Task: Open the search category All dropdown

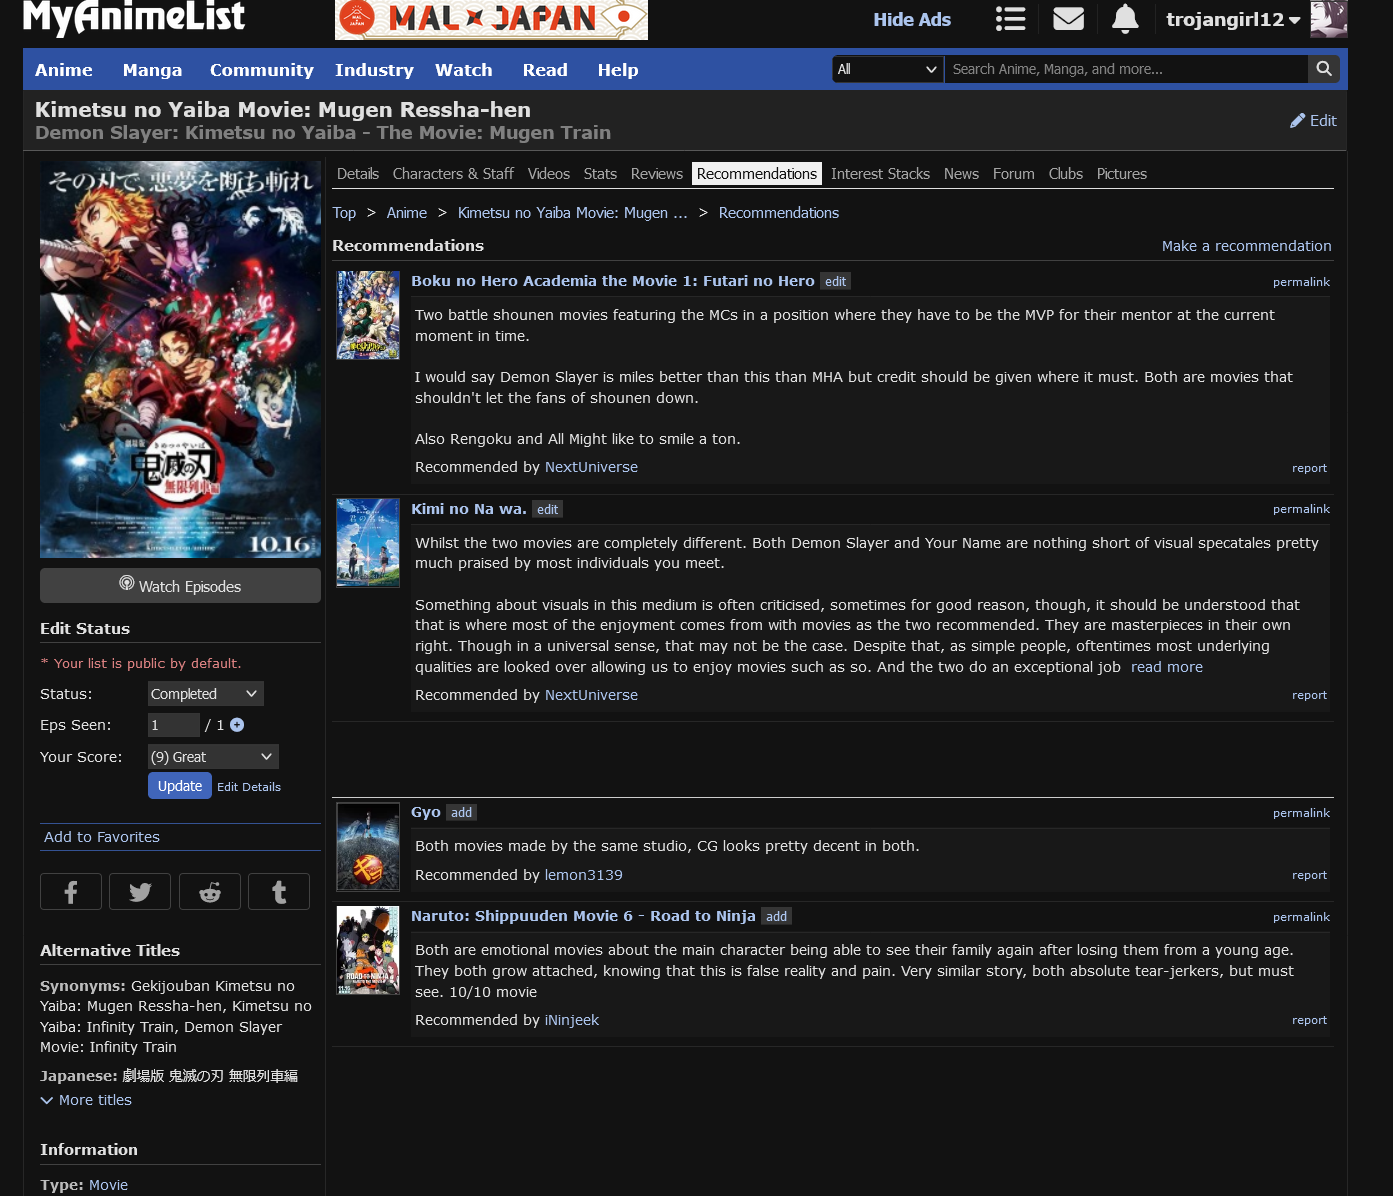Action: [887, 69]
